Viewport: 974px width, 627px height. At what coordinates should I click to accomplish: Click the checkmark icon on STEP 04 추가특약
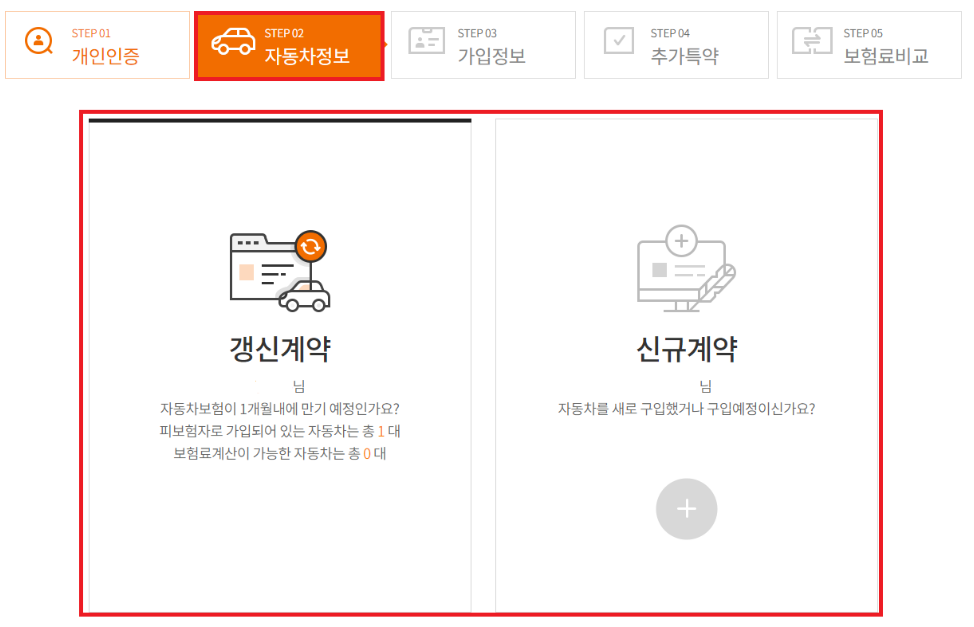[619, 42]
